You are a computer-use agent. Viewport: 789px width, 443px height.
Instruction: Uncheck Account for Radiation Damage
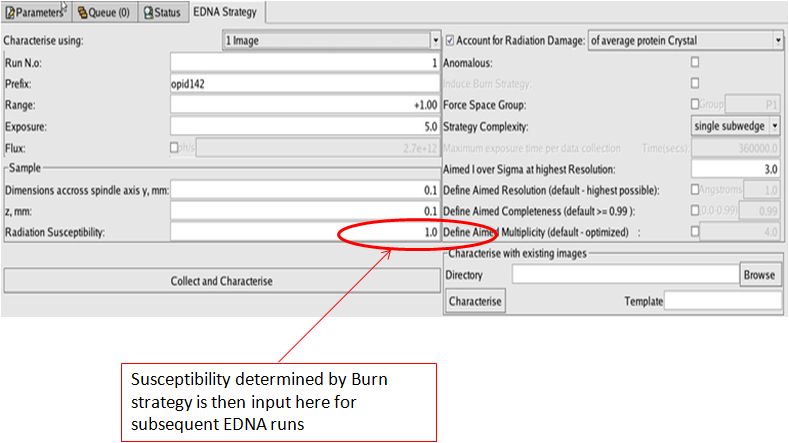[x=450, y=40]
